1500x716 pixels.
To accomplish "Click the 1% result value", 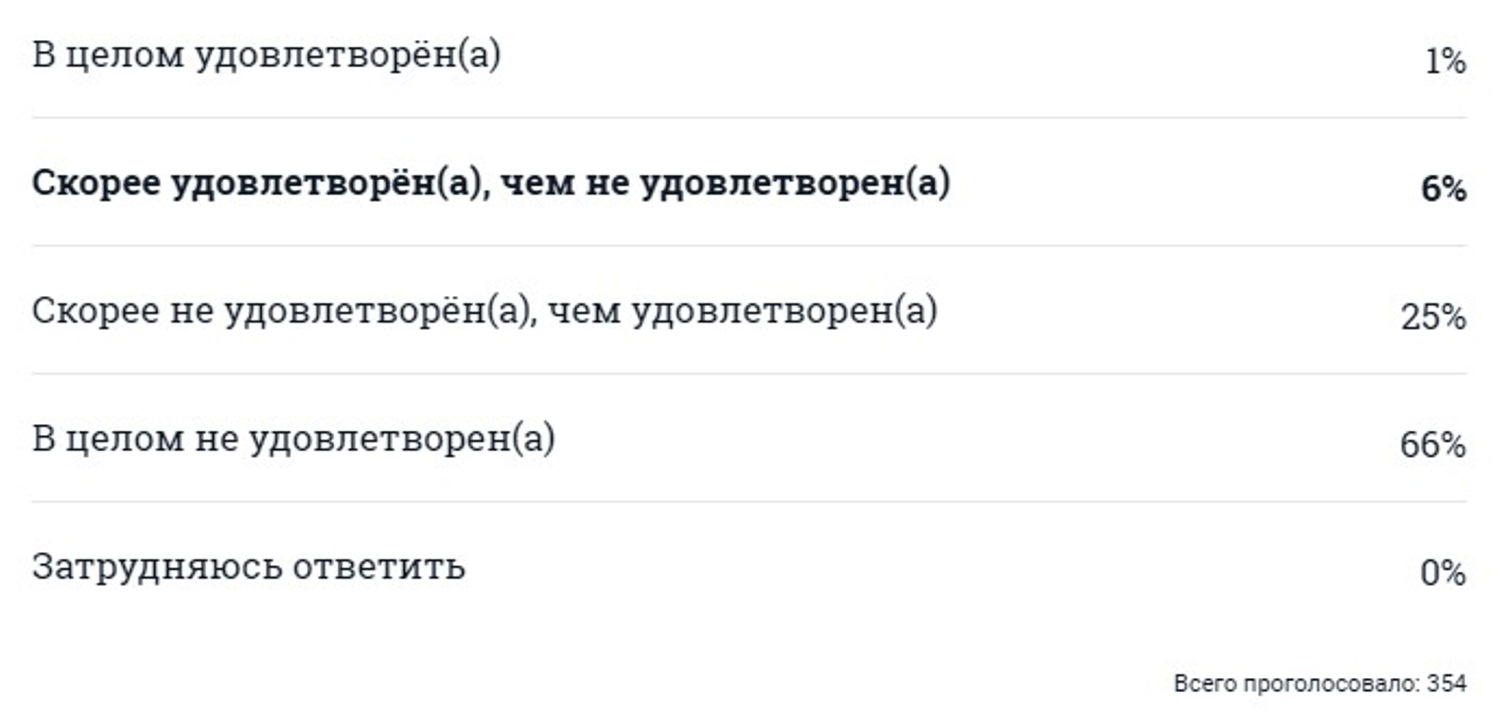I will pos(1445,62).
